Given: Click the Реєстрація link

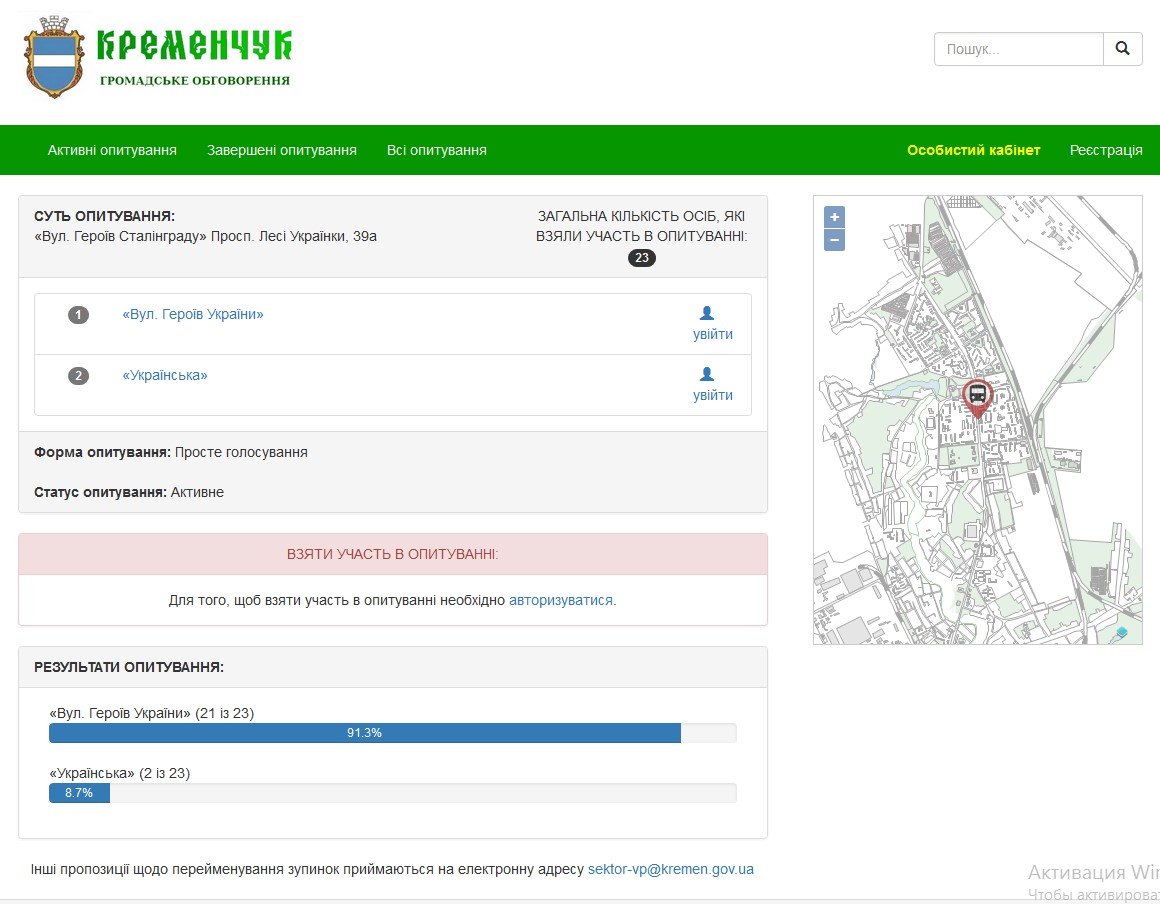Looking at the screenshot, I should (x=1105, y=150).
